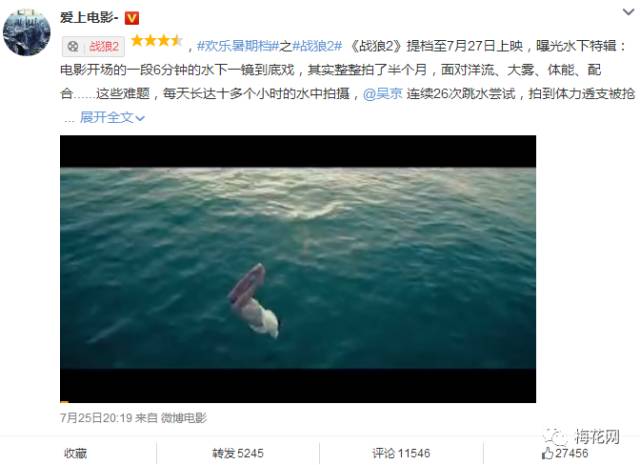
Task: Open 评论 11546 comments
Action: (401, 453)
